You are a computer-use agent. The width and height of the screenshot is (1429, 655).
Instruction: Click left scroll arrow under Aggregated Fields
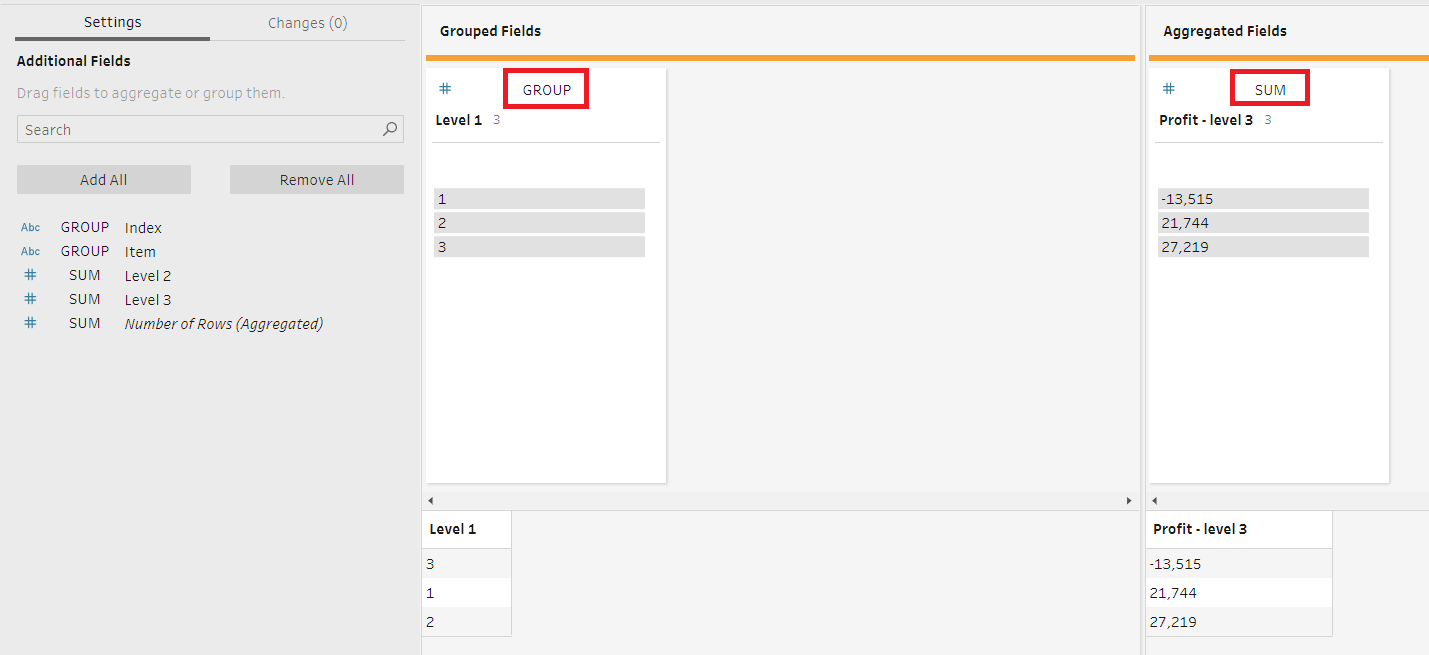tap(1154, 500)
